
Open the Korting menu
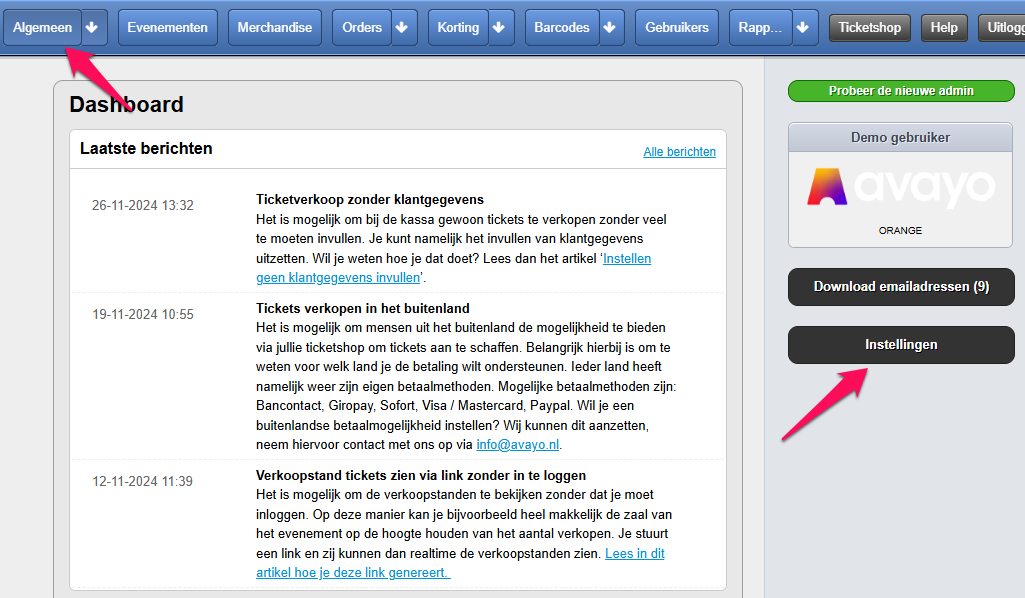[x=458, y=27]
